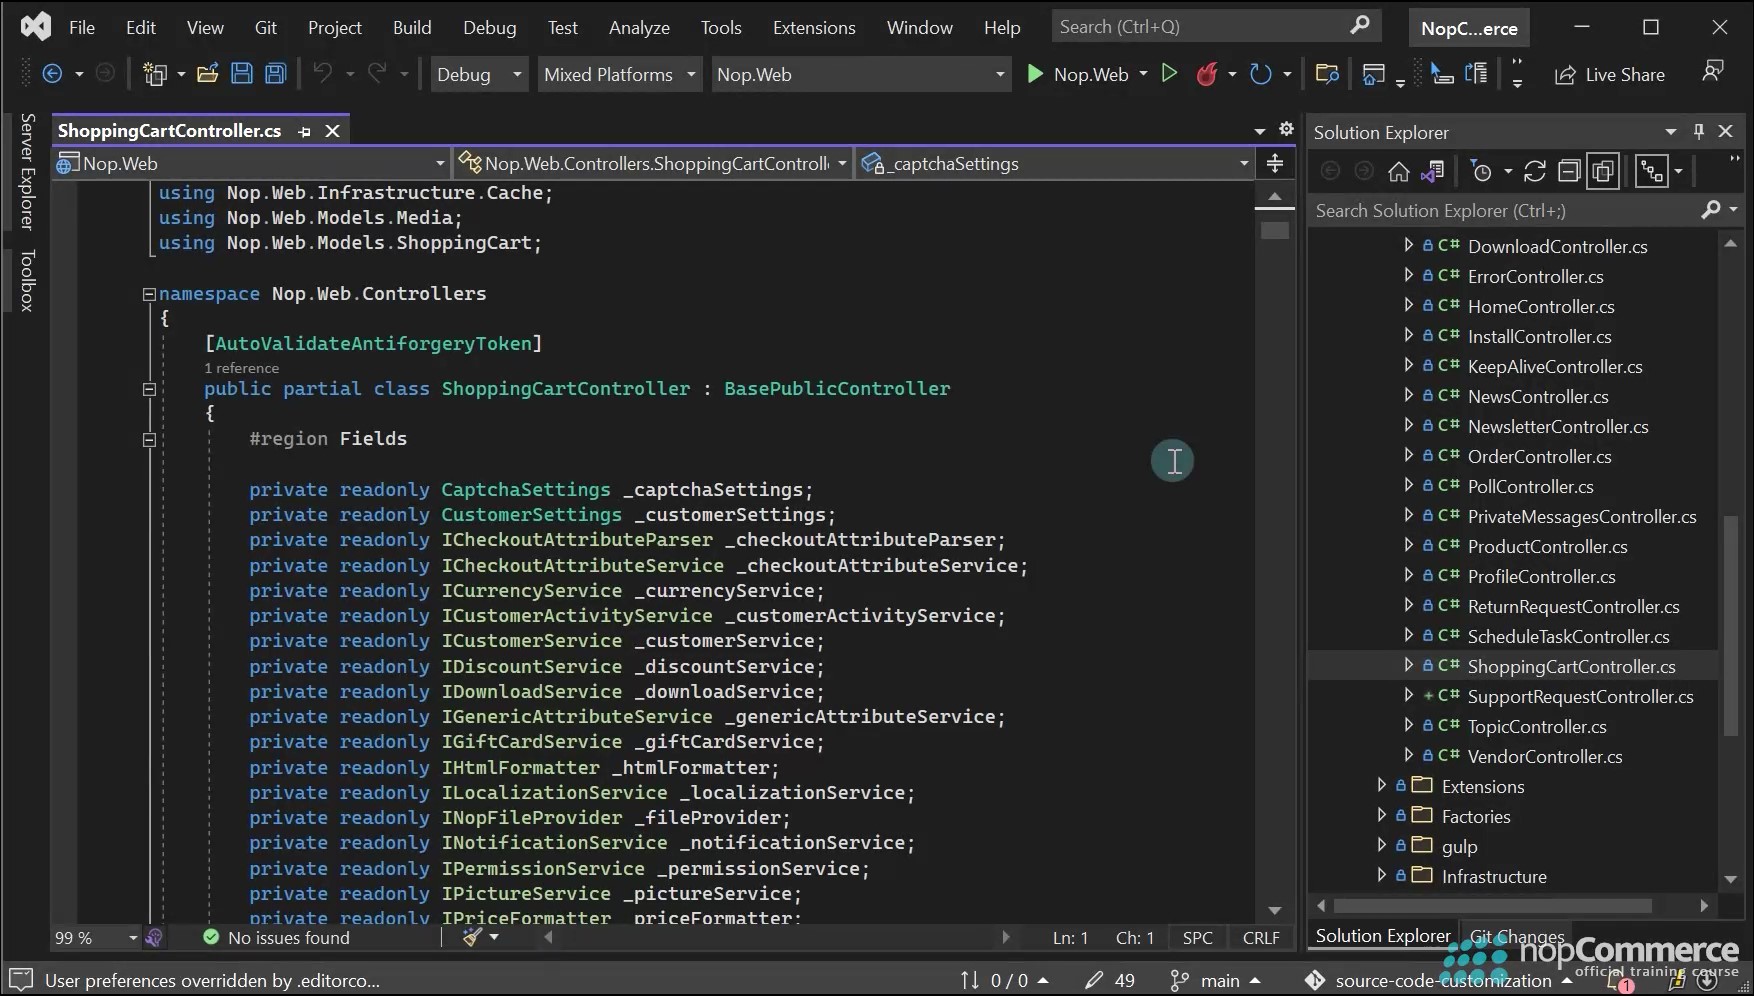Click the Live Share button

point(1610,74)
